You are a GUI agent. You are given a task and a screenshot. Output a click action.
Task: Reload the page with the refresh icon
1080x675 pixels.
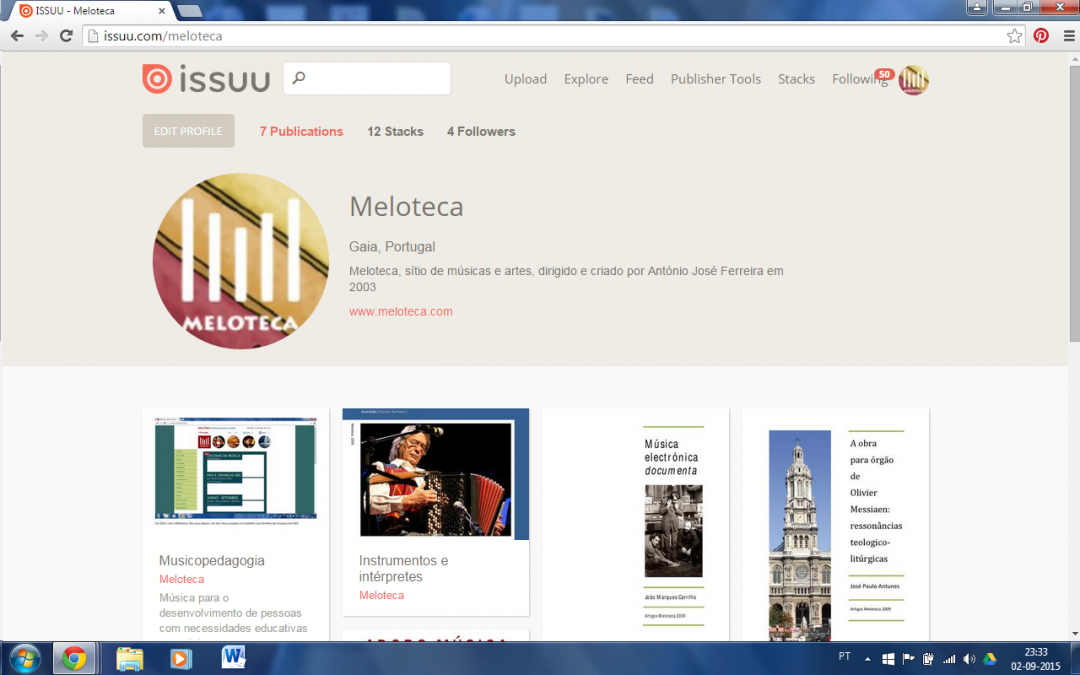tap(66, 36)
